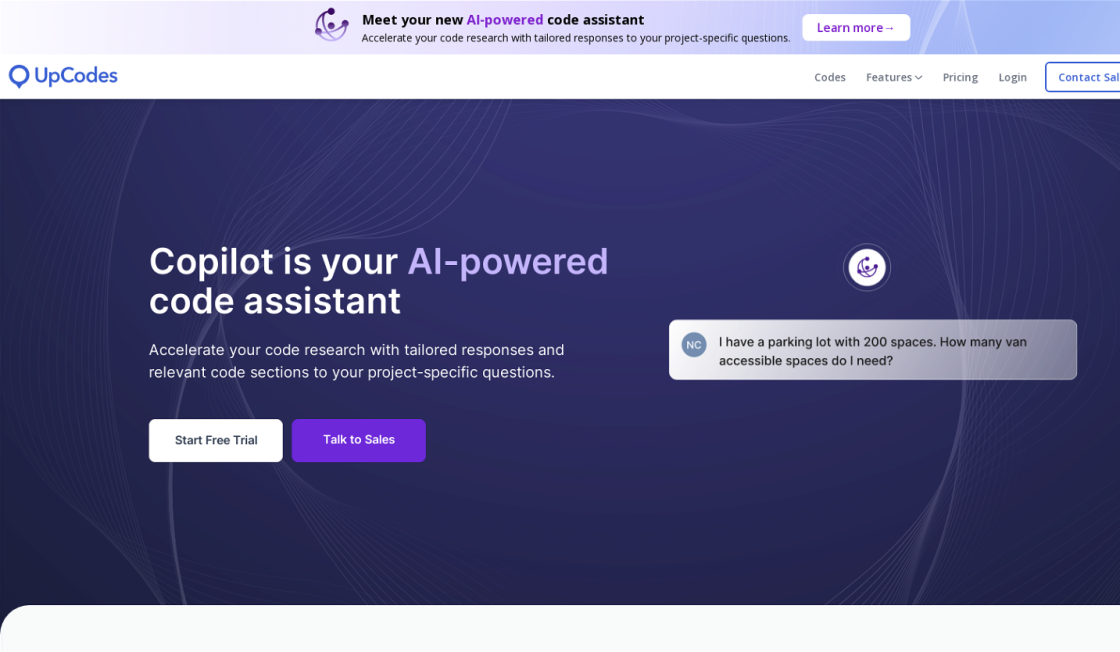Click the UpCodes speech-bubble logo icon
The image size is (1120, 652).
tap(19, 77)
